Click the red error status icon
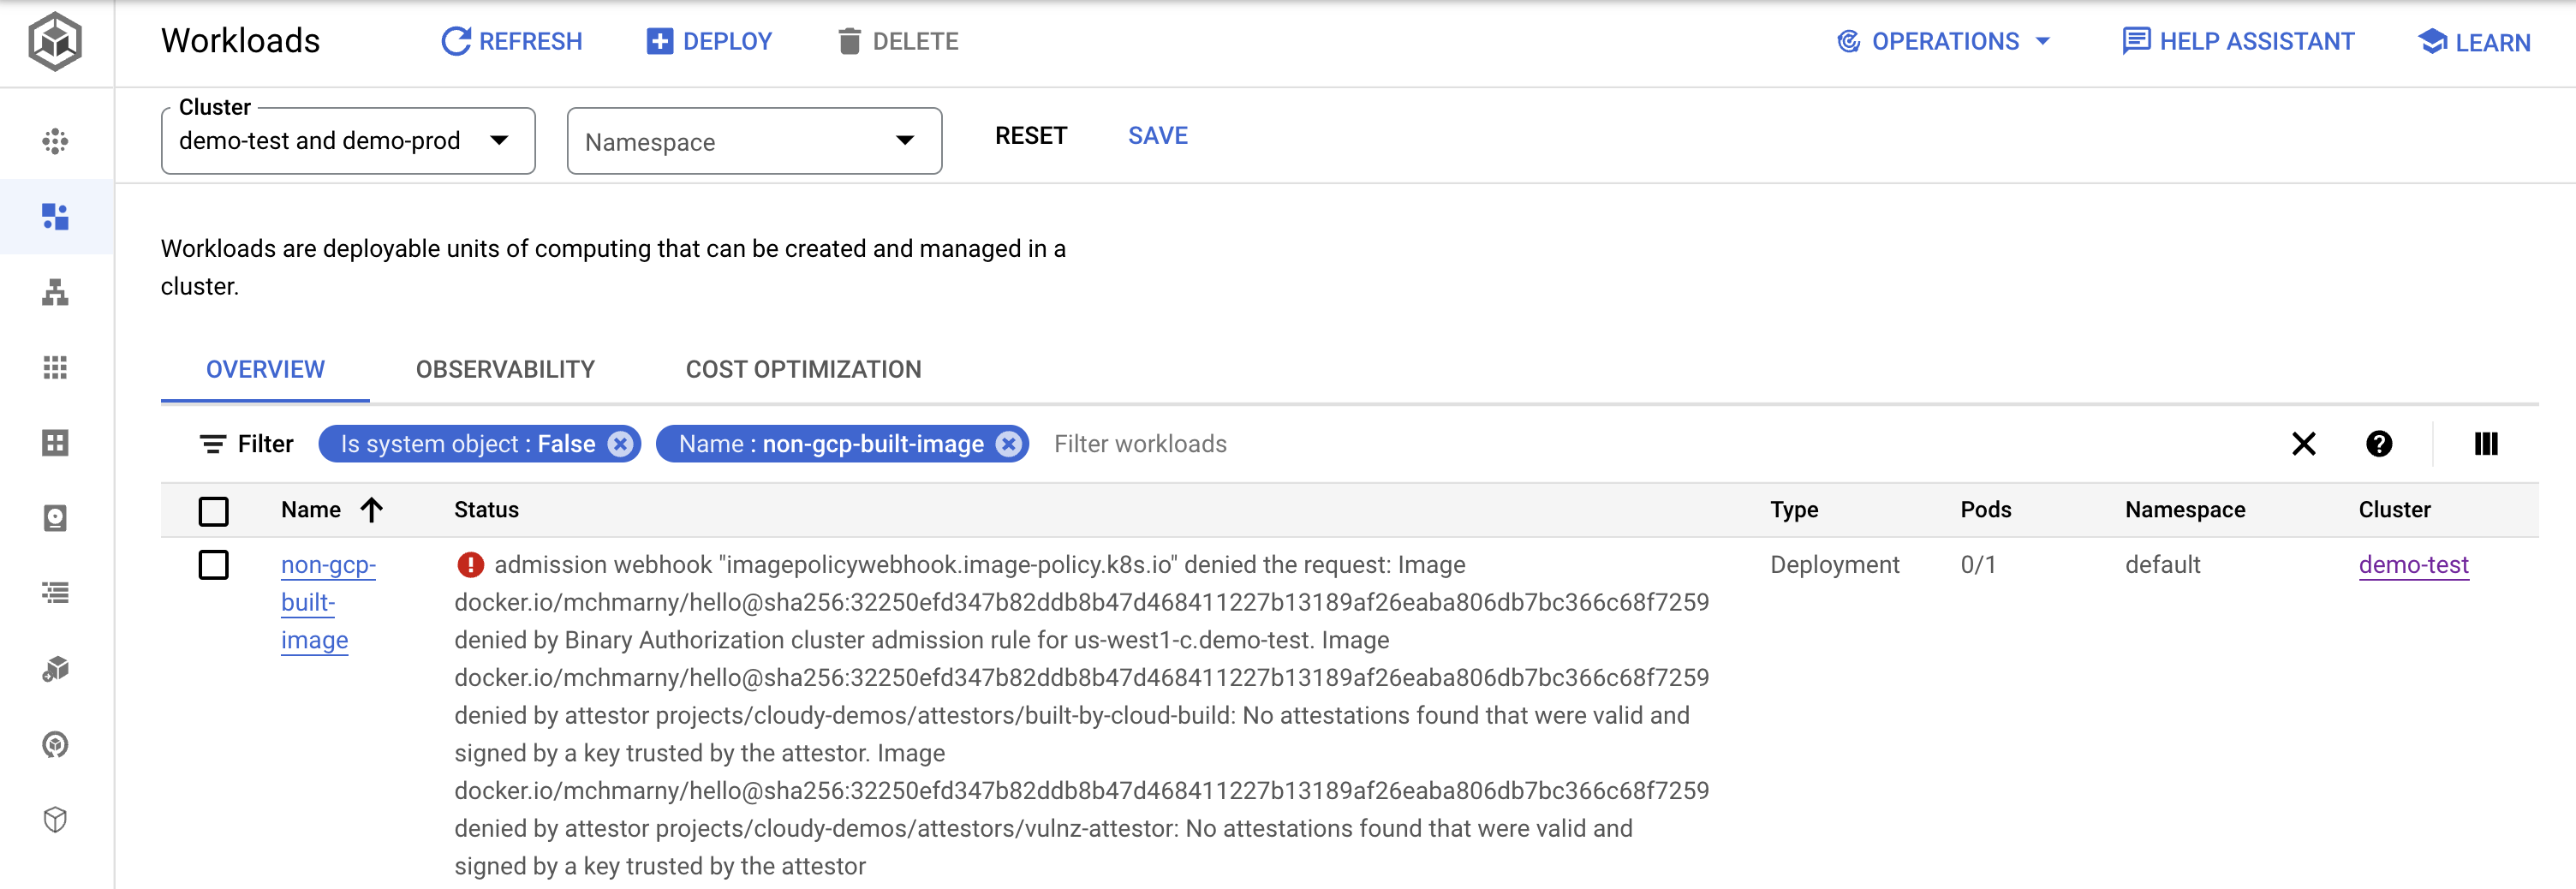The height and width of the screenshot is (889, 2576). (470, 565)
